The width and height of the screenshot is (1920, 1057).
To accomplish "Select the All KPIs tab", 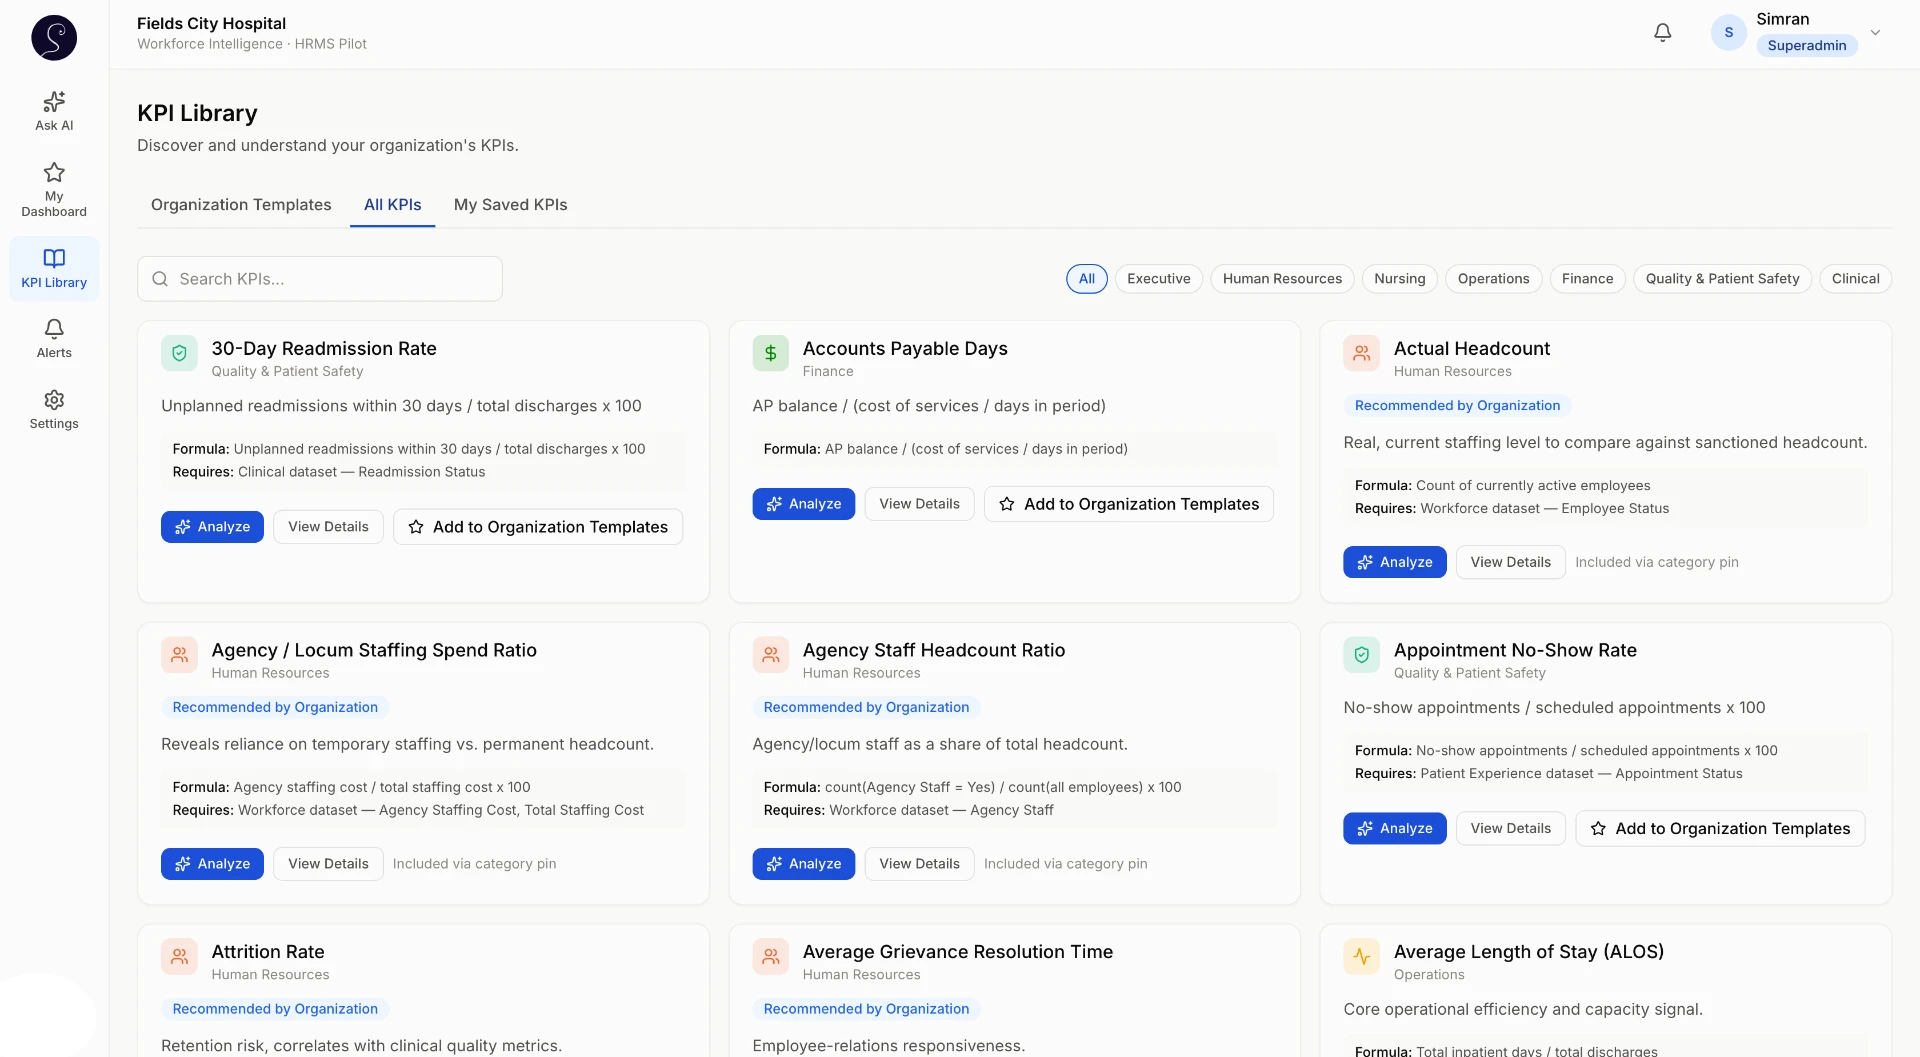I will 392,205.
